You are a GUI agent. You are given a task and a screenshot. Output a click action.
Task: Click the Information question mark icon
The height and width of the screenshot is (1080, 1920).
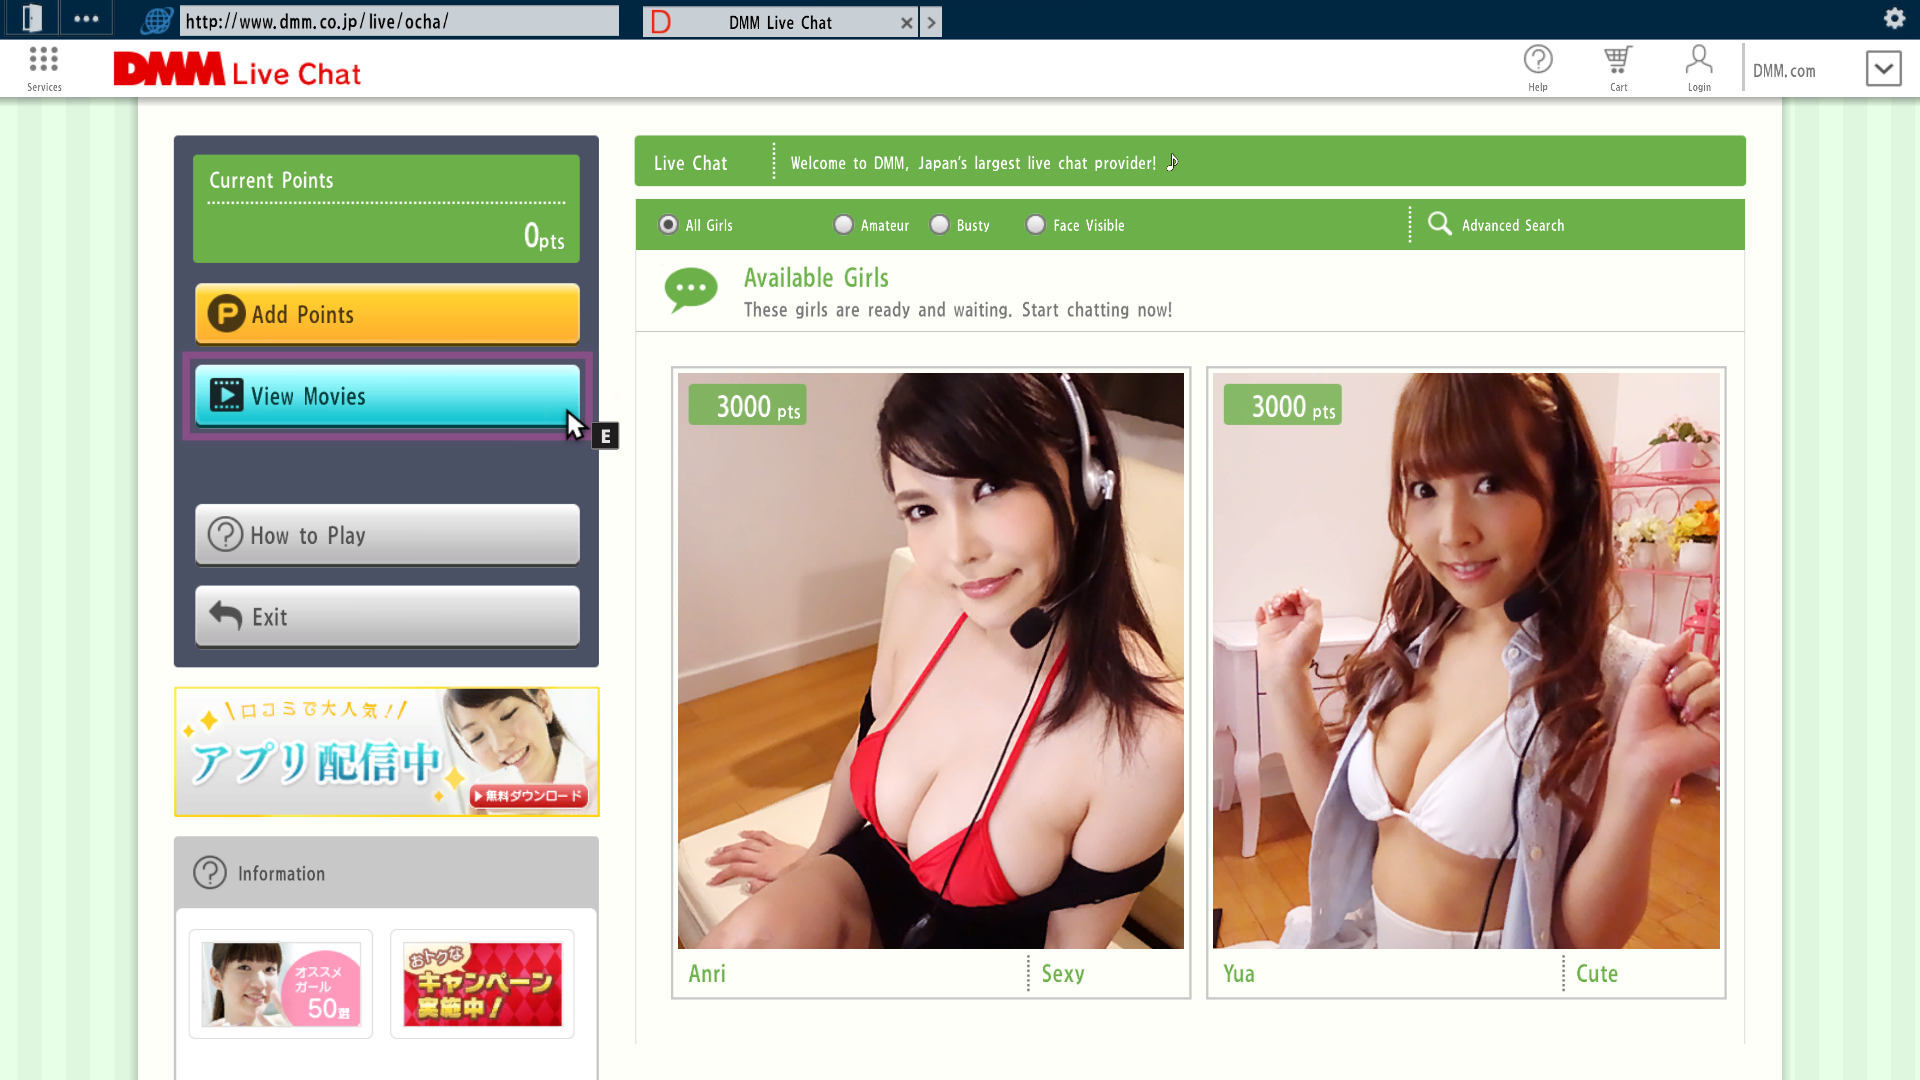(210, 872)
